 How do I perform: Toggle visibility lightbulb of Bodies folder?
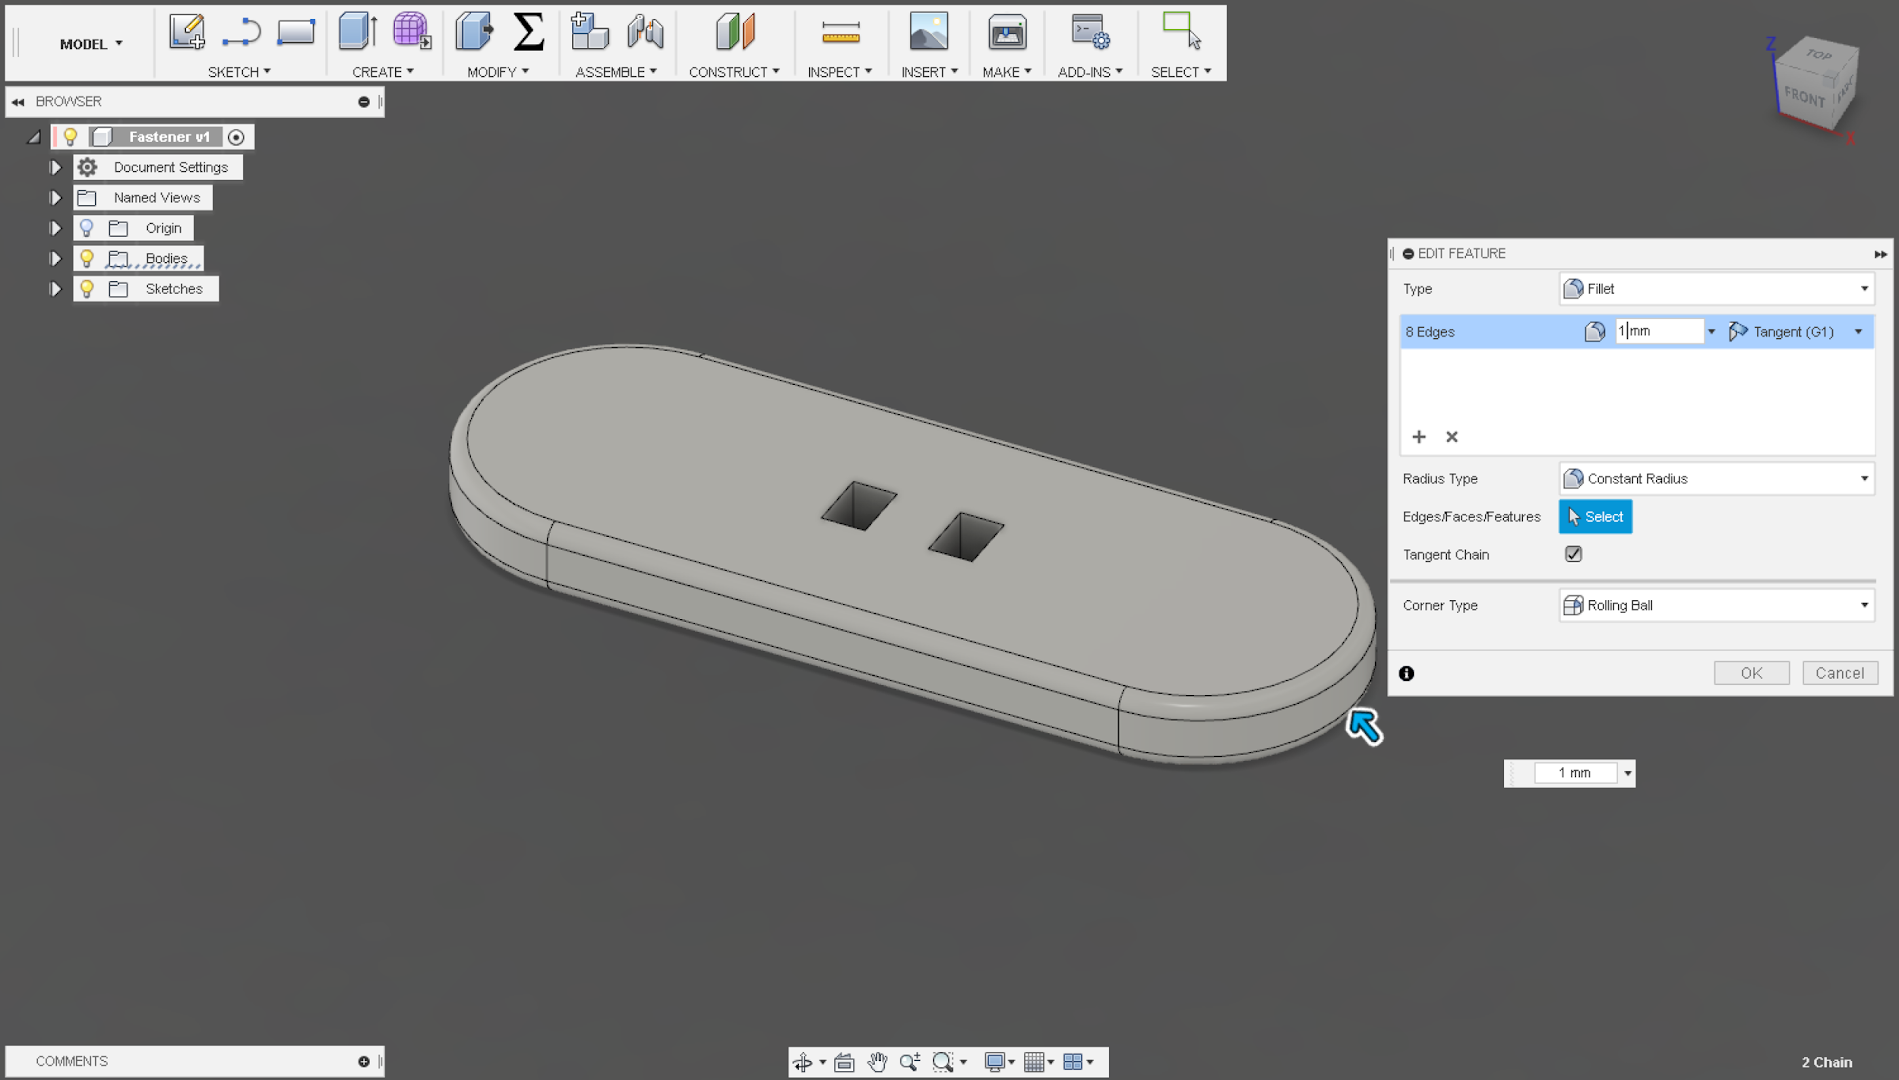coord(87,259)
